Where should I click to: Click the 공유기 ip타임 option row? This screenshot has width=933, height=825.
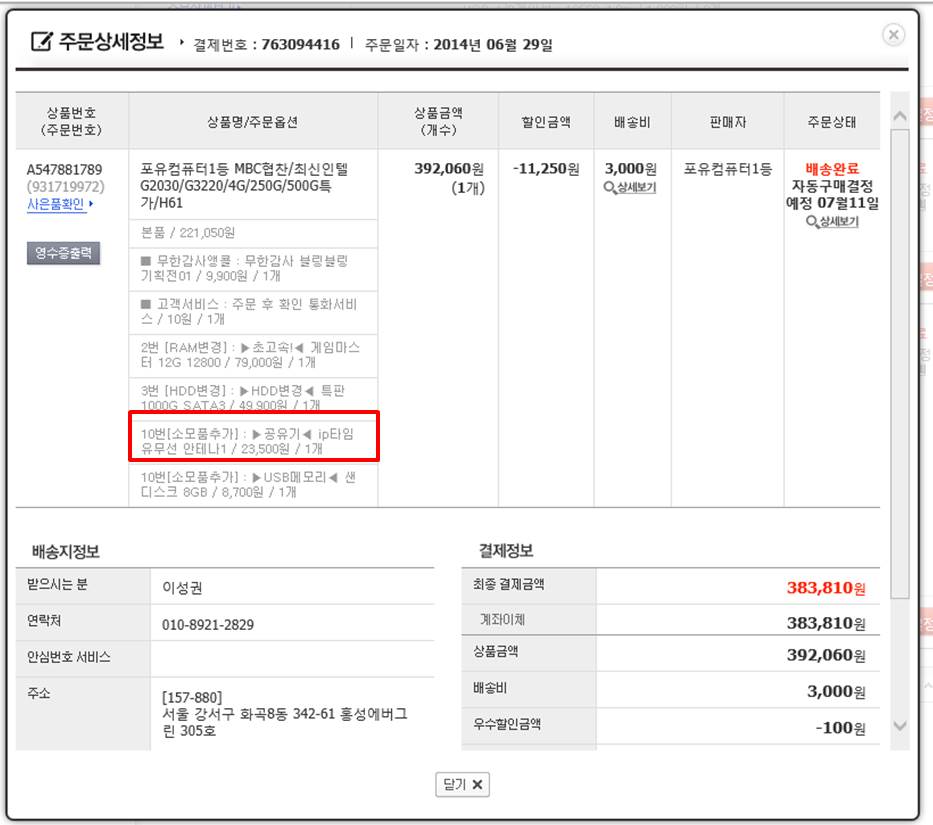253,436
